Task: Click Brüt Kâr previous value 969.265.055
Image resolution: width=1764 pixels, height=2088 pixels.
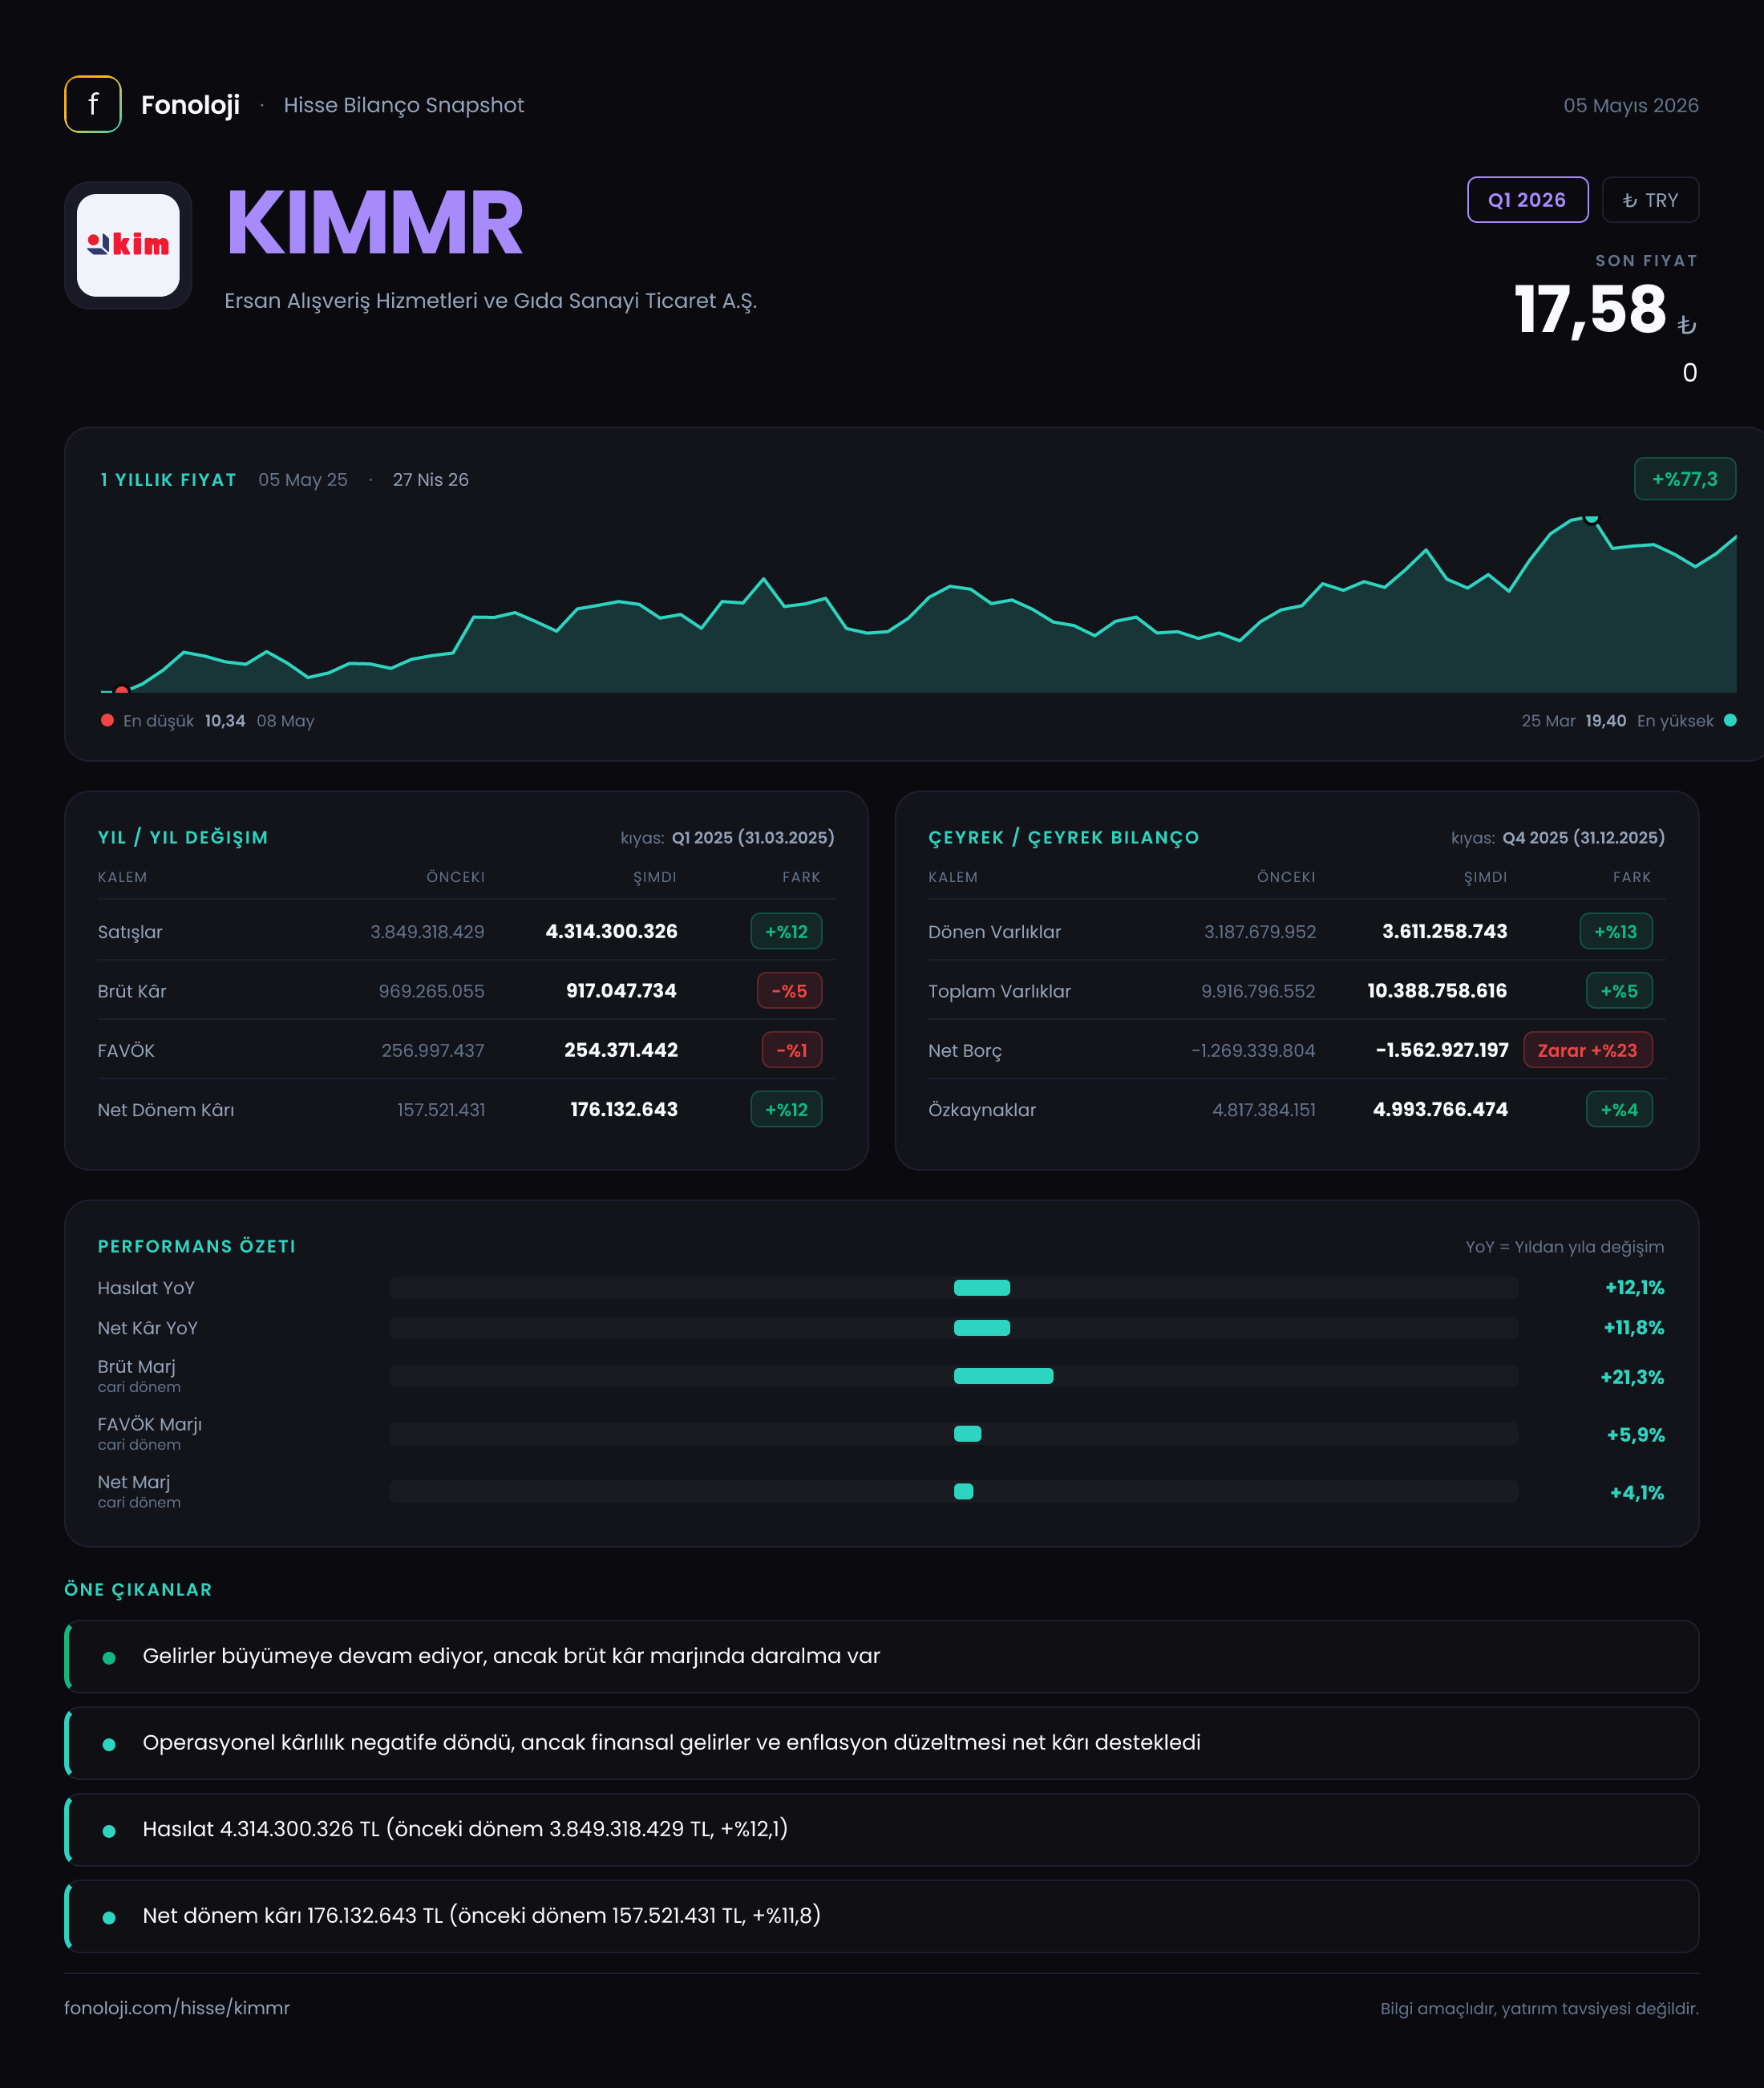Action: (431, 991)
